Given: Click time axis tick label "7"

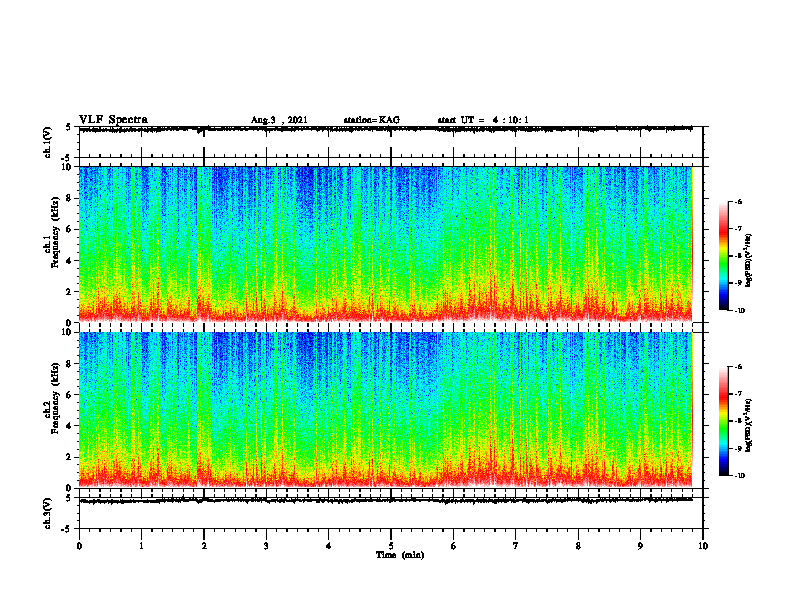Looking at the screenshot, I should coord(516,546).
